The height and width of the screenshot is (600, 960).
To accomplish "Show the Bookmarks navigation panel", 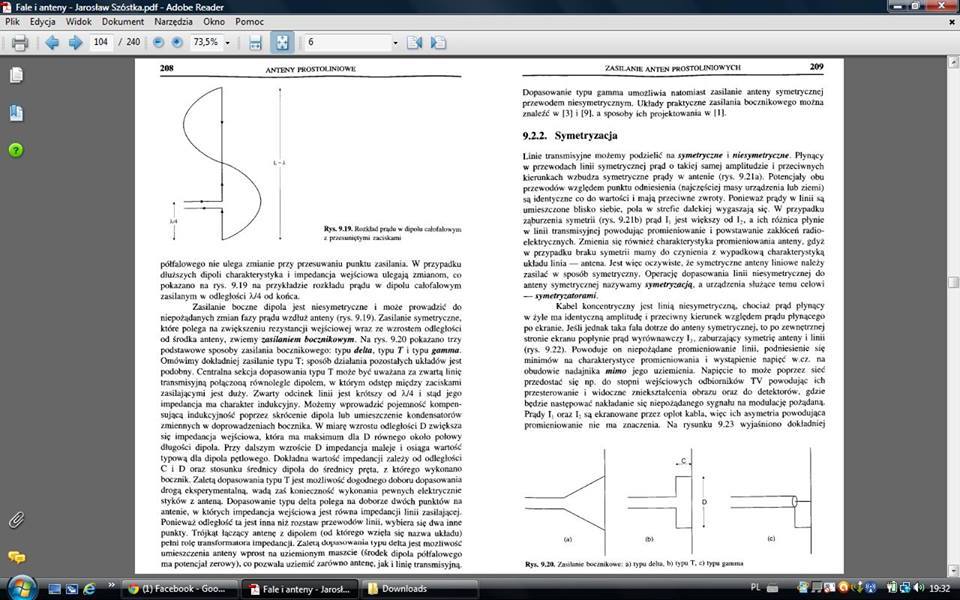I will click(17, 113).
